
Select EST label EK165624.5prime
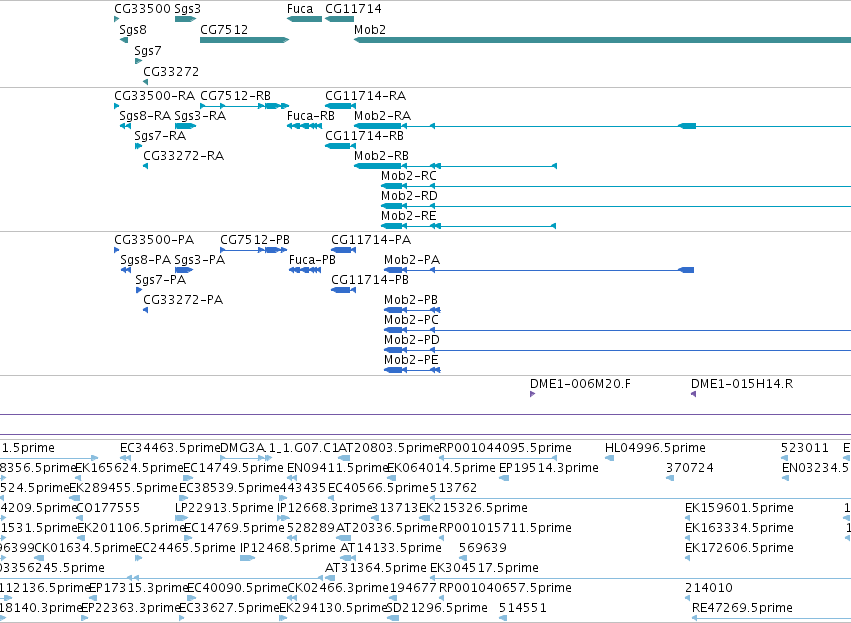click(x=129, y=468)
